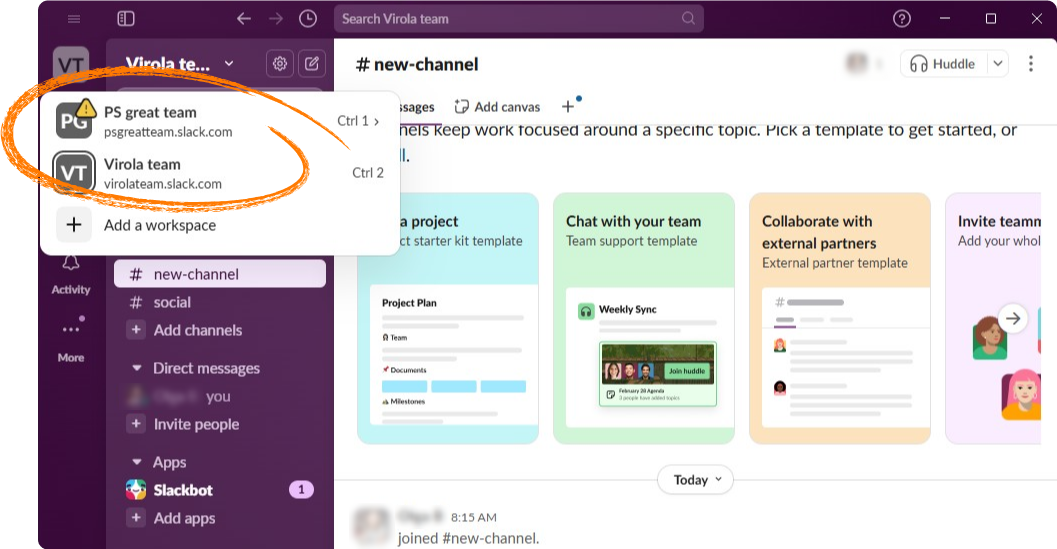Viewport: 1057px width, 549px height.
Task: Go back with the left arrow
Action: coord(244,19)
